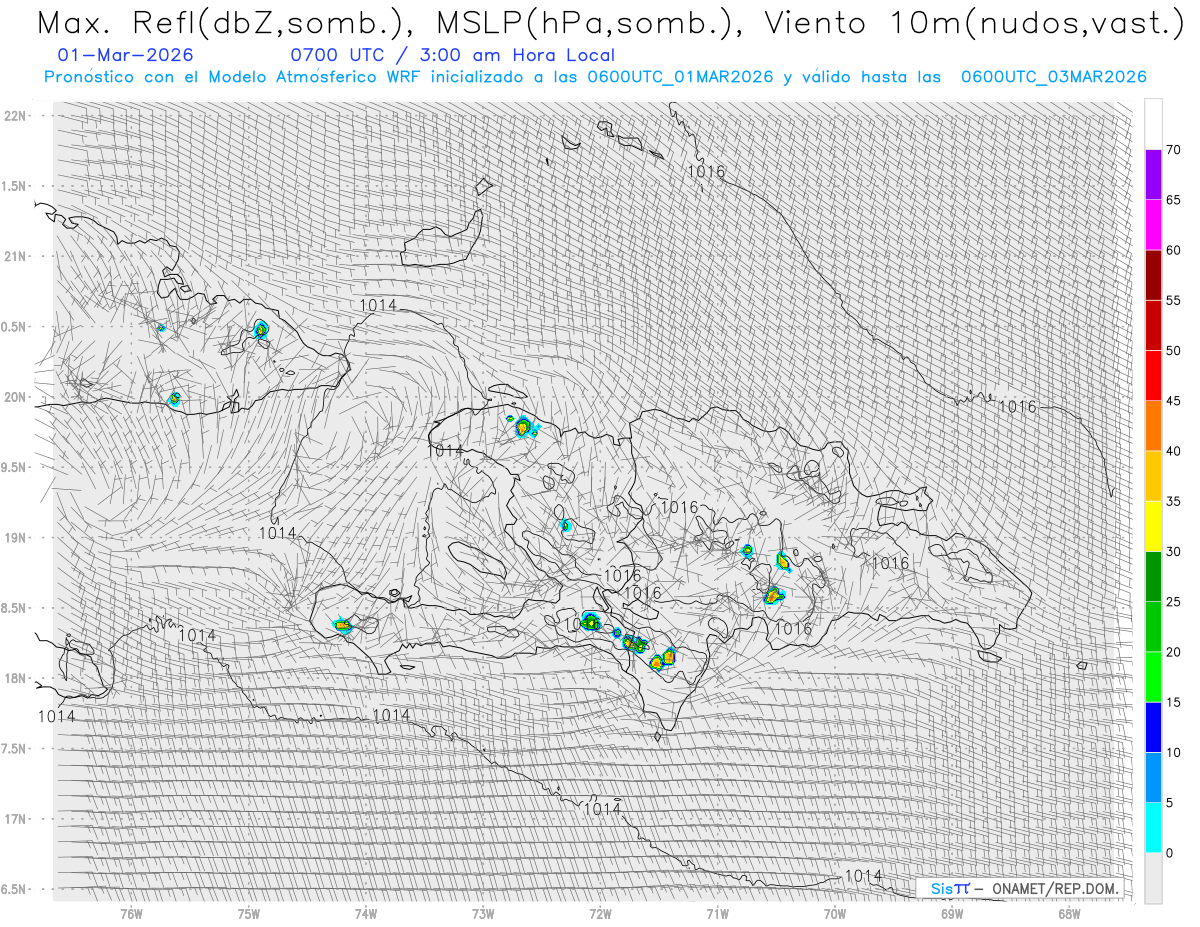
Task: Click the magenta 60–65 dBZ band
Action: [1153, 225]
